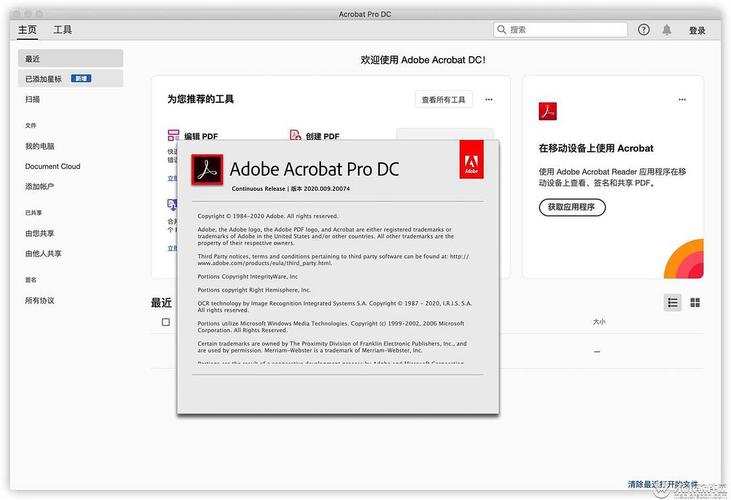
Task: Switch the recent files to grid view
Action: (695, 303)
